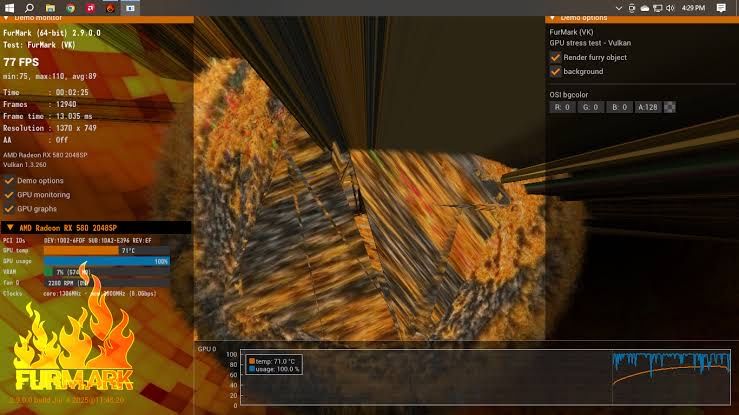Launch Google Chrome from the taskbar
The width and height of the screenshot is (739, 415).
(x=70, y=8)
